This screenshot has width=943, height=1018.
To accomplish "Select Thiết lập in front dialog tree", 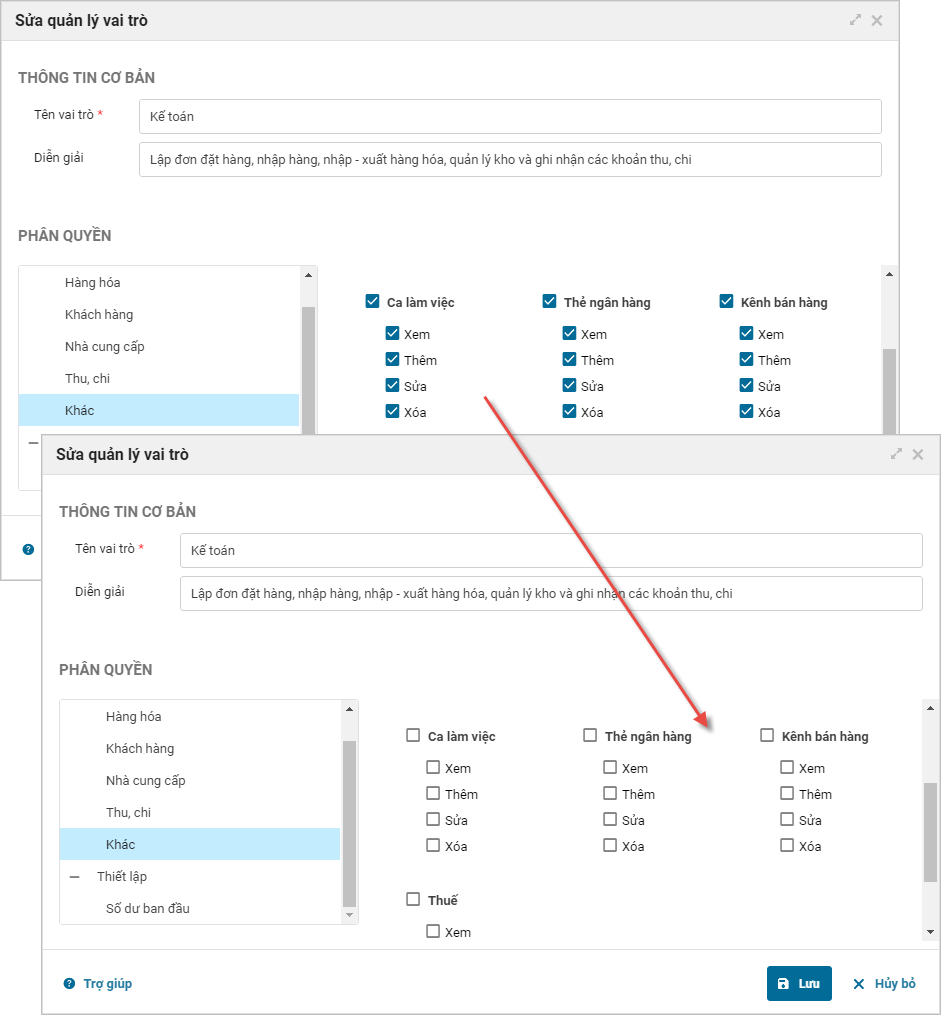I will pyautogui.click(x=200, y=876).
